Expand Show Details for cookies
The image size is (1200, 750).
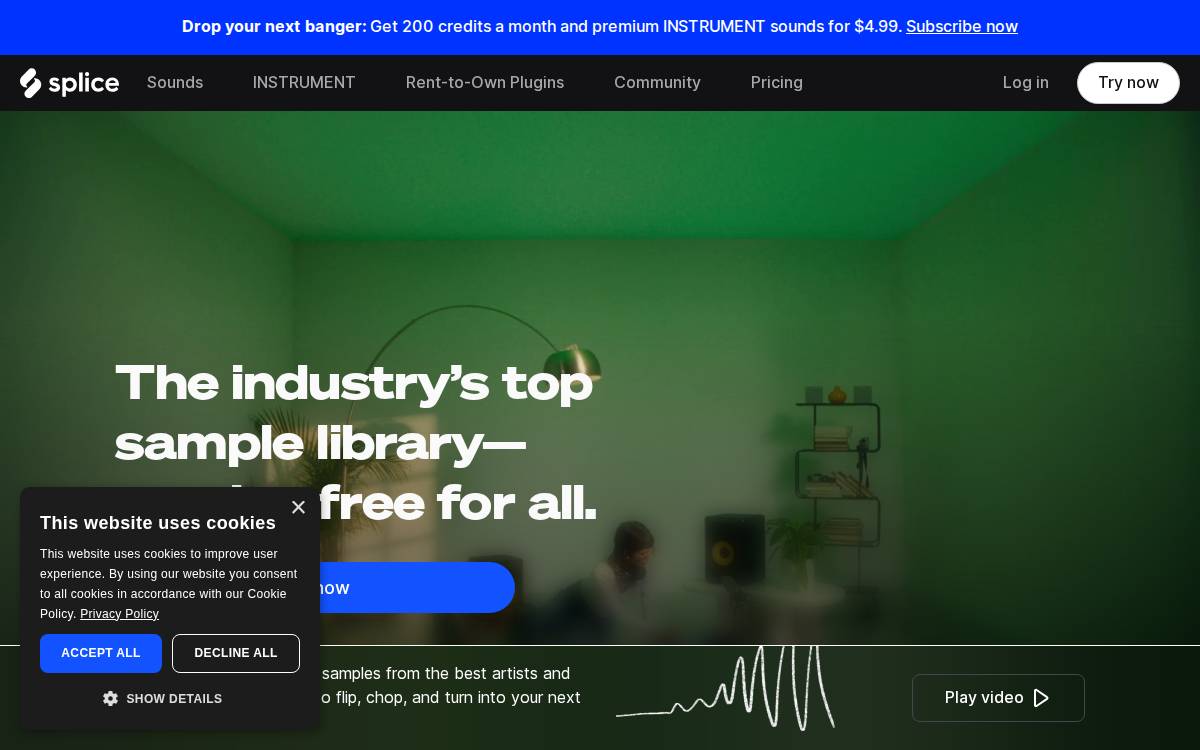(163, 698)
